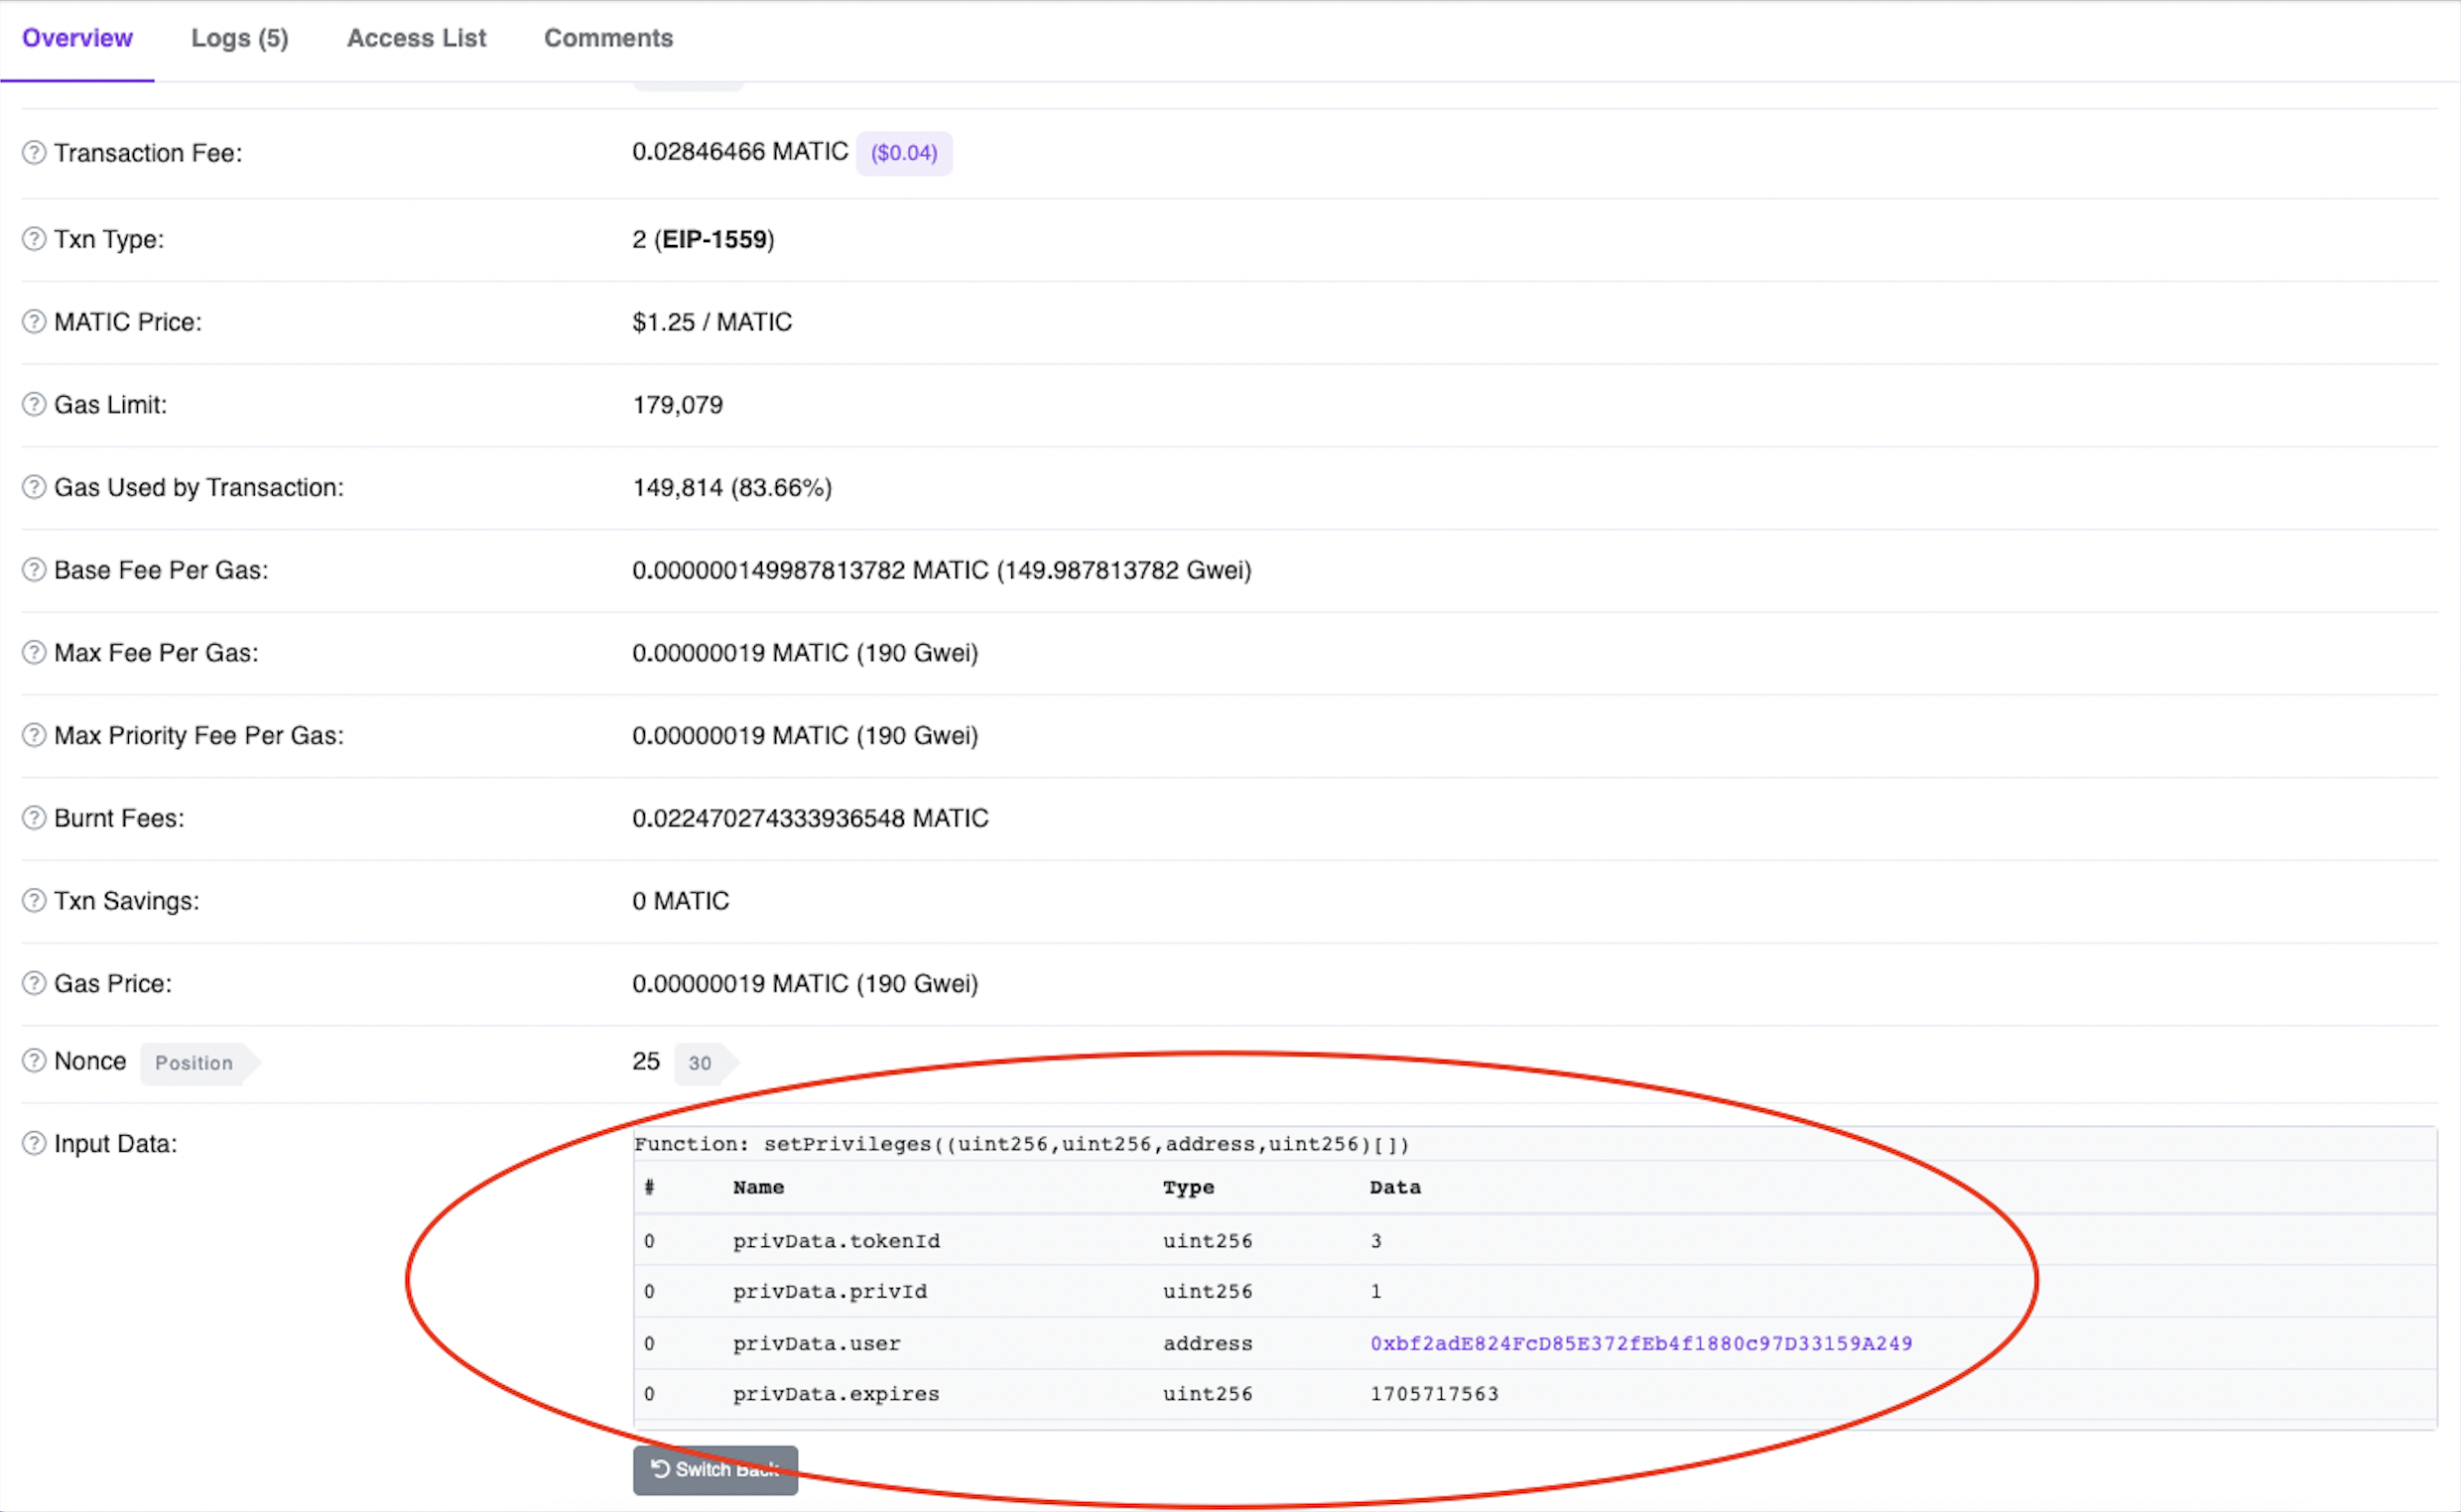This screenshot has height=1512, width=2461.
Task: Select the Max Fee Per Gas value
Action: tap(805, 653)
